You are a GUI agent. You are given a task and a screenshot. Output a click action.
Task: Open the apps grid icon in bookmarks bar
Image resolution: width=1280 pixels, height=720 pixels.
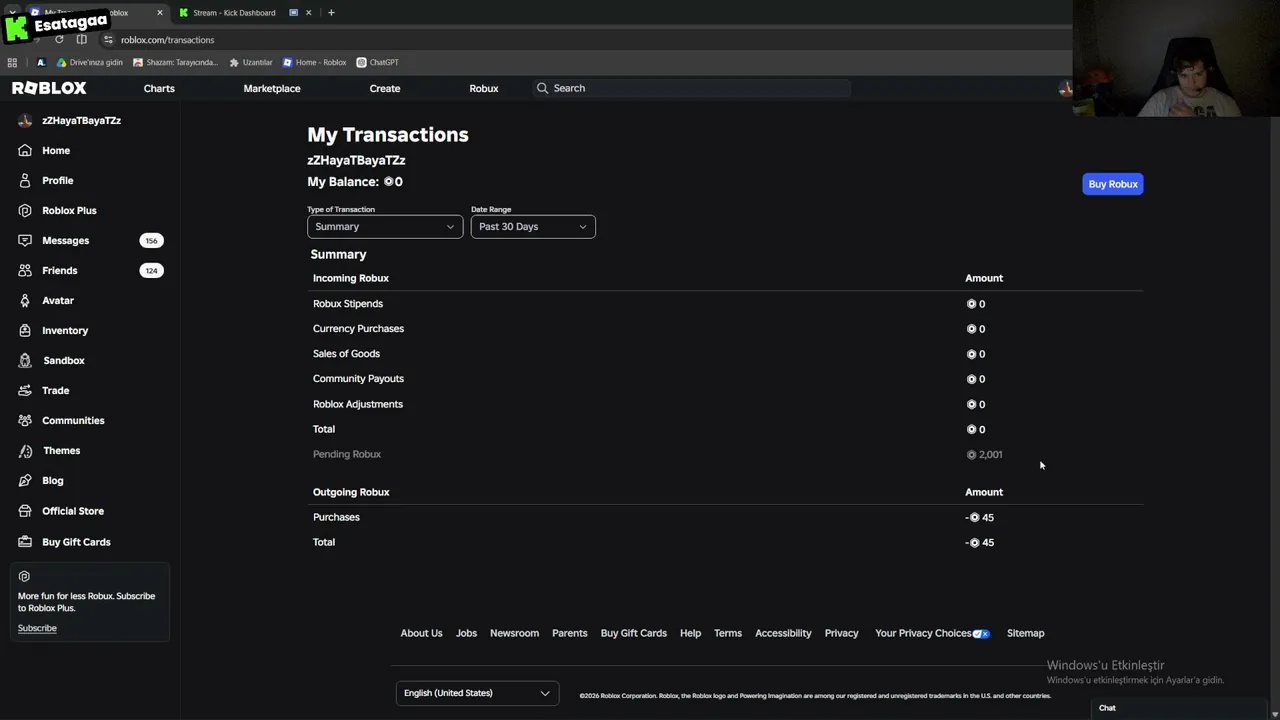coord(12,62)
